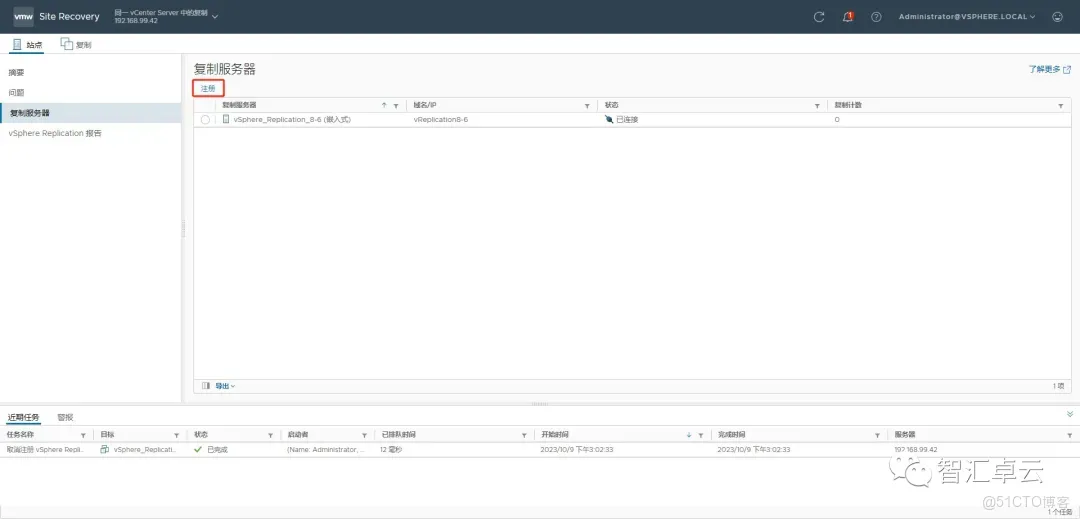Viewport: 1080px width, 519px height.
Task: Filter the 已排队时间 column
Action: [x=524, y=436]
